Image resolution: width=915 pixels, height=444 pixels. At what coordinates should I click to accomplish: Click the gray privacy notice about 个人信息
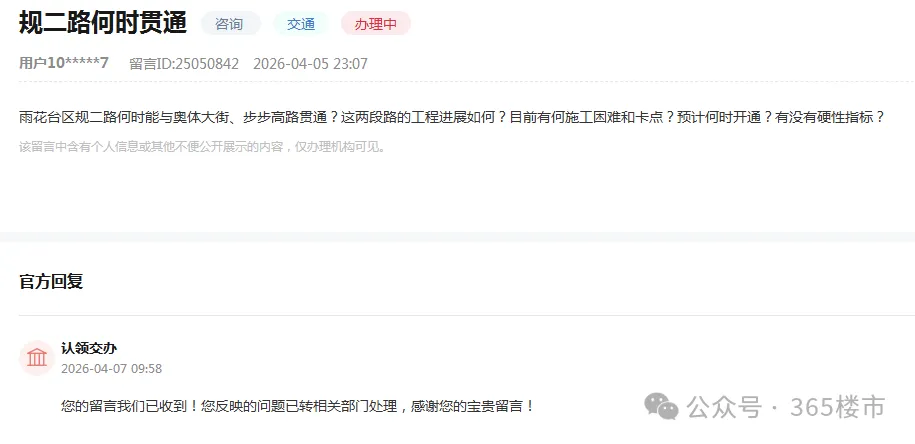pos(202,146)
